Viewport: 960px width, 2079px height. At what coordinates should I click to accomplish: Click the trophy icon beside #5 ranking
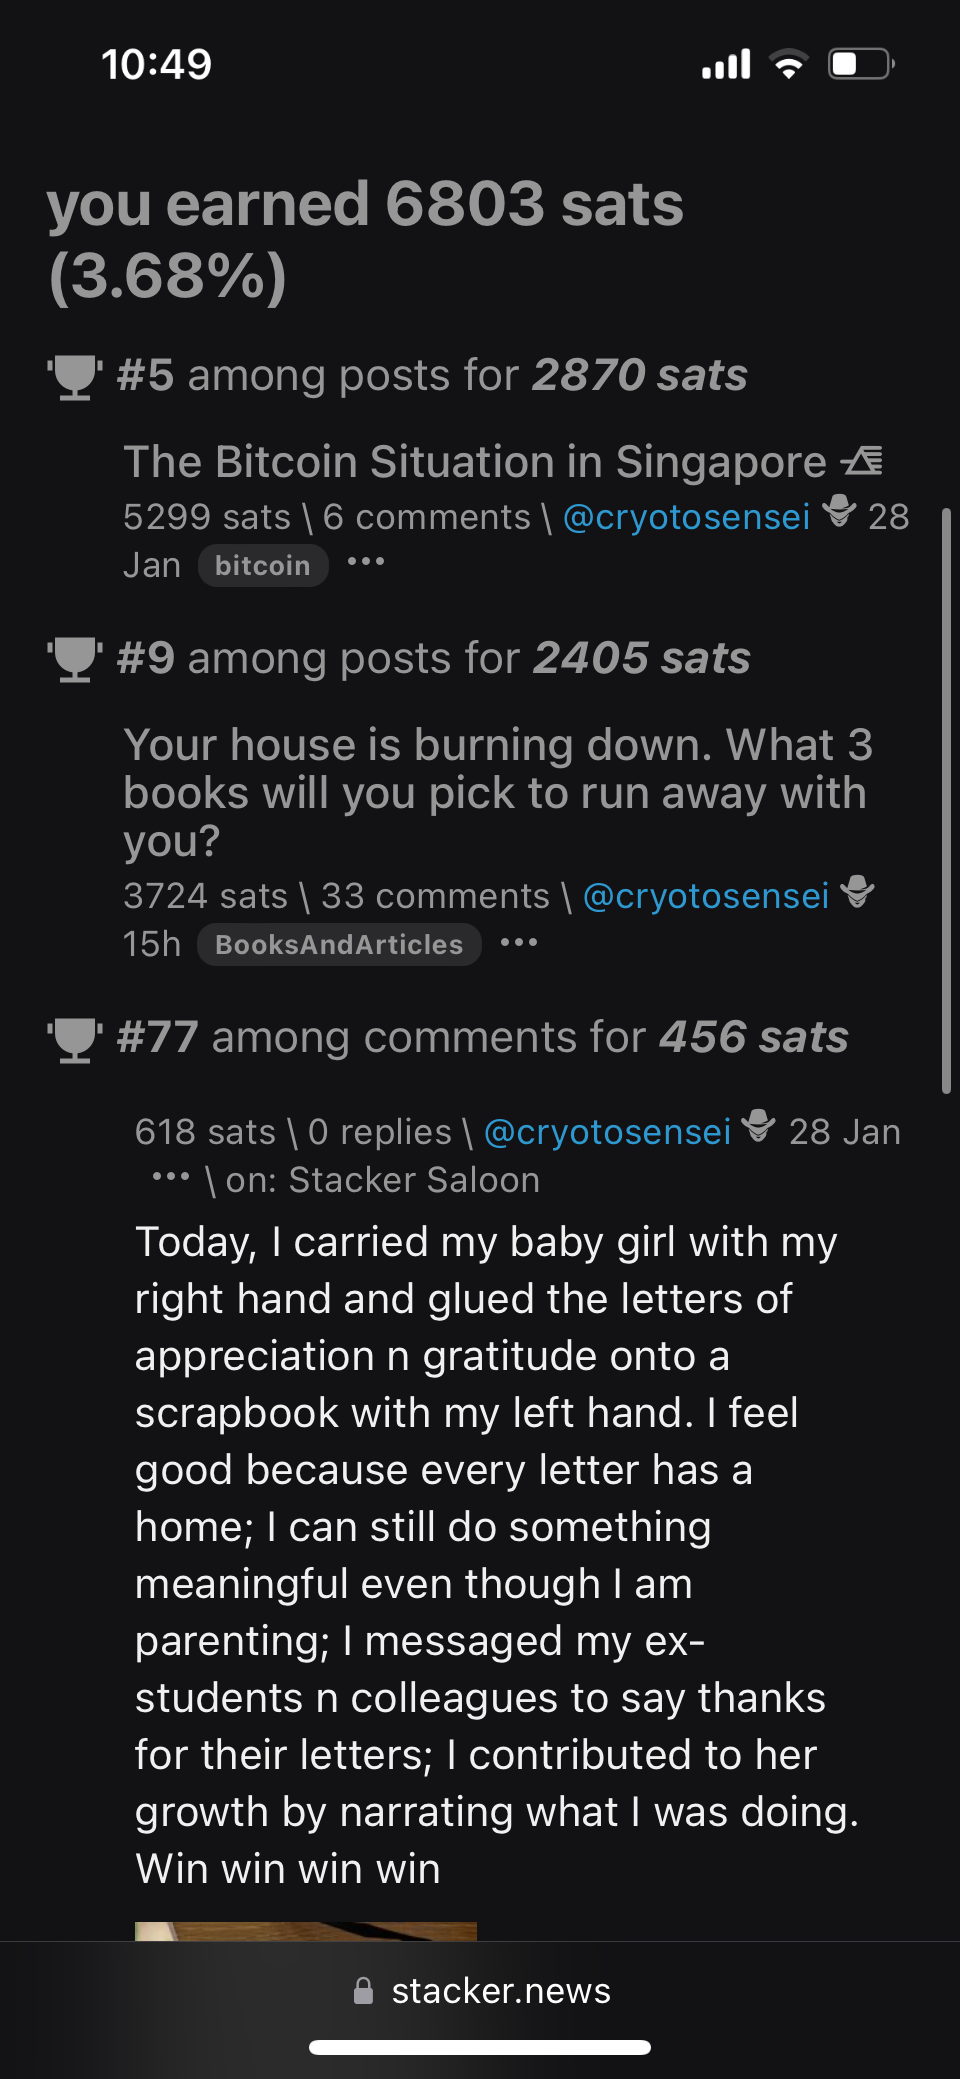(x=74, y=377)
